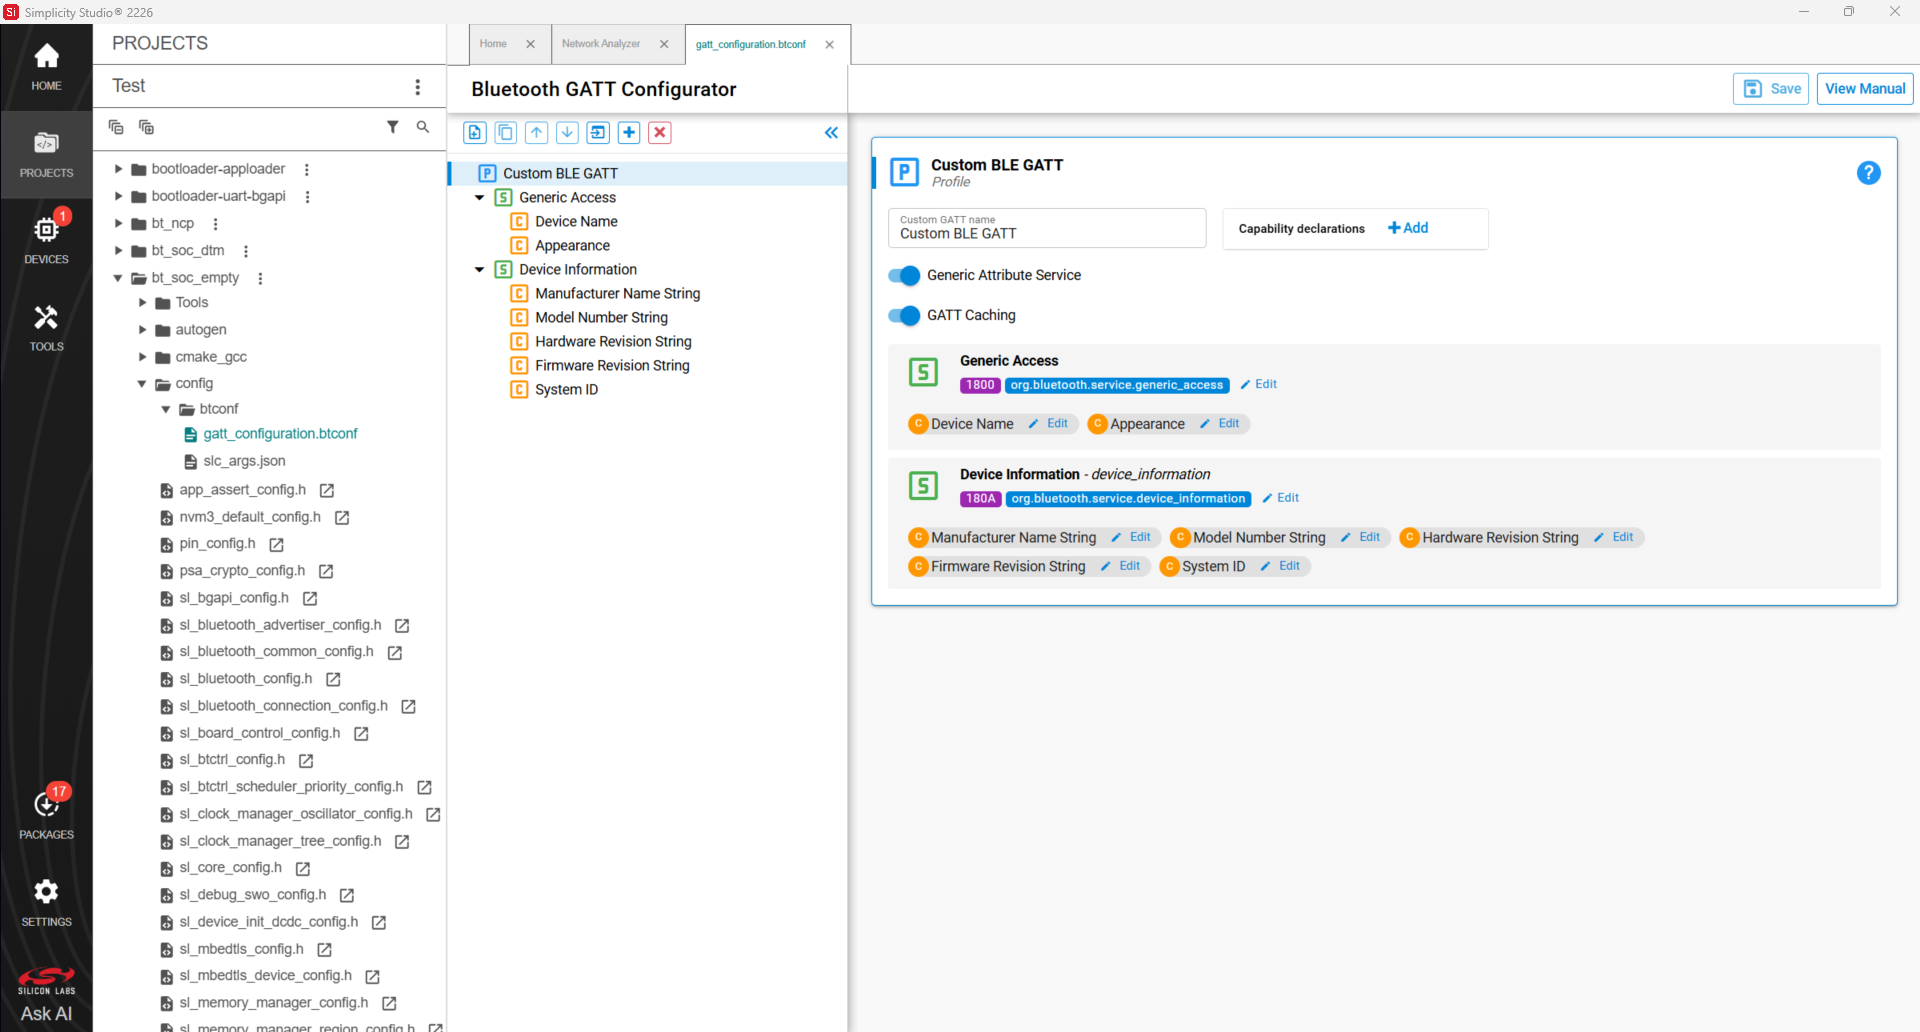Toggle the Generic Attribute Service switch
The height and width of the screenshot is (1032, 1920).
pos(904,275)
